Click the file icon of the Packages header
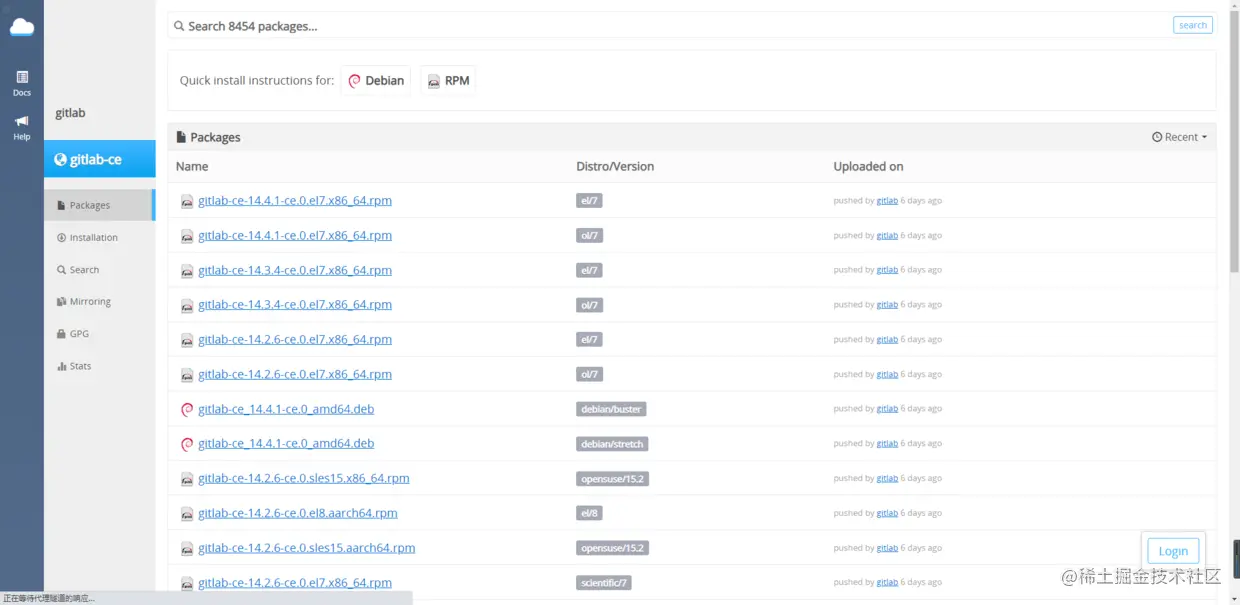The width and height of the screenshot is (1240, 605). (182, 137)
